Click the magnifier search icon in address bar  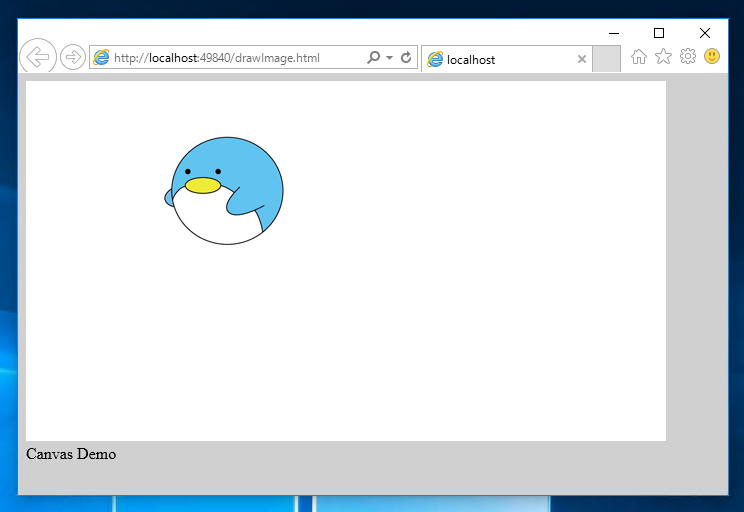[374, 57]
